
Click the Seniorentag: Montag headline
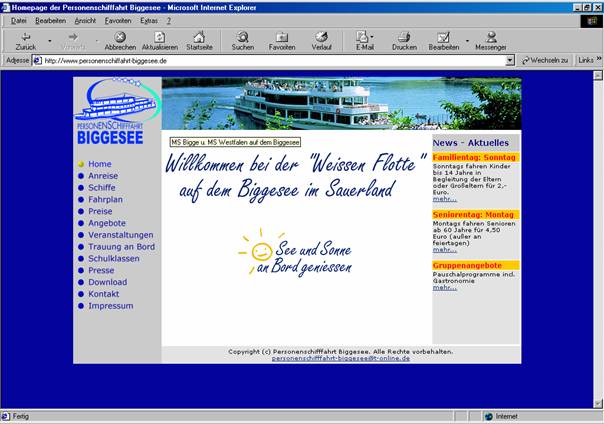click(473, 215)
